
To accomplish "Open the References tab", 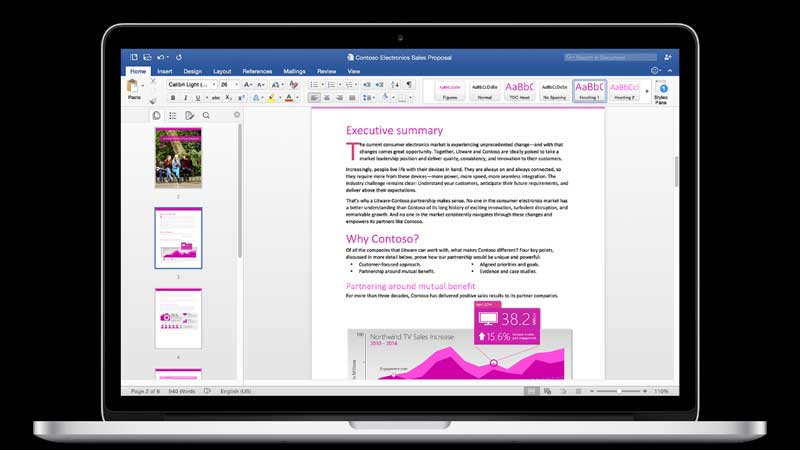I will [257, 71].
